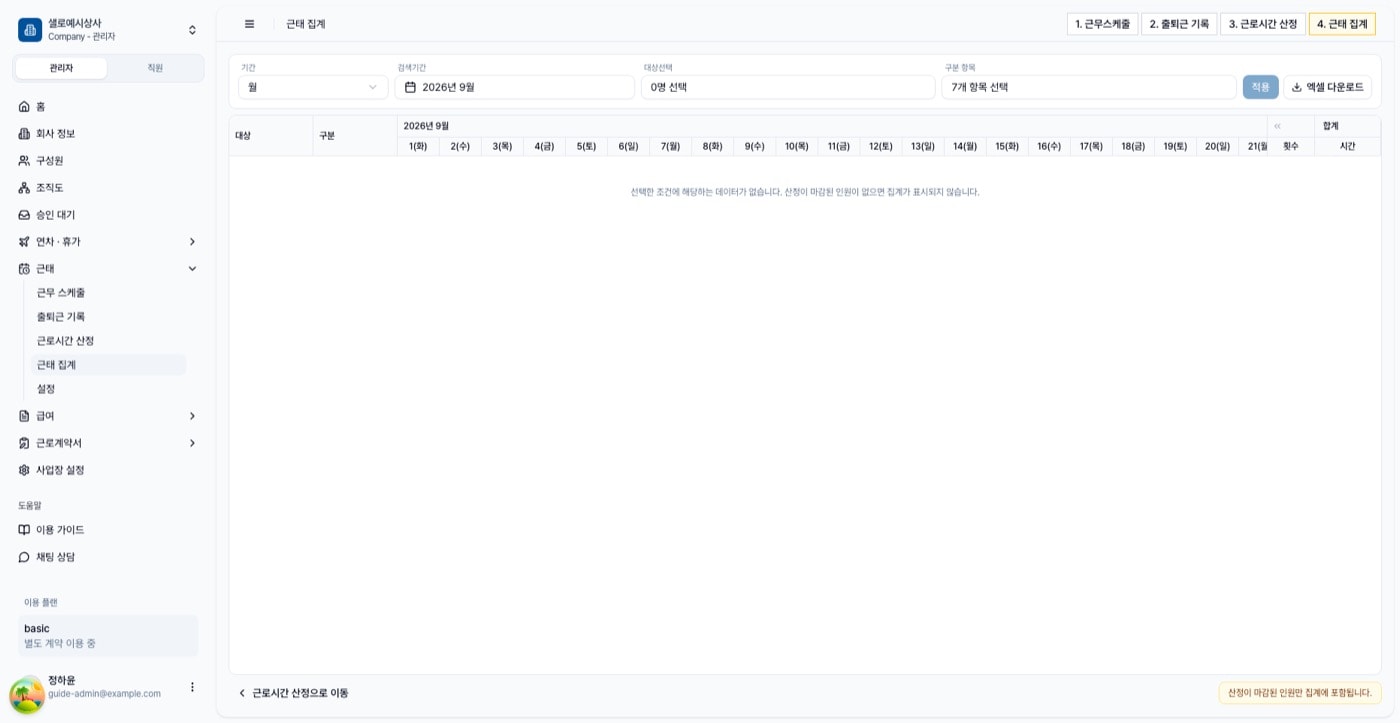
Task: Open 출퇴근 기록 in sidebar
Action: point(108,316)
